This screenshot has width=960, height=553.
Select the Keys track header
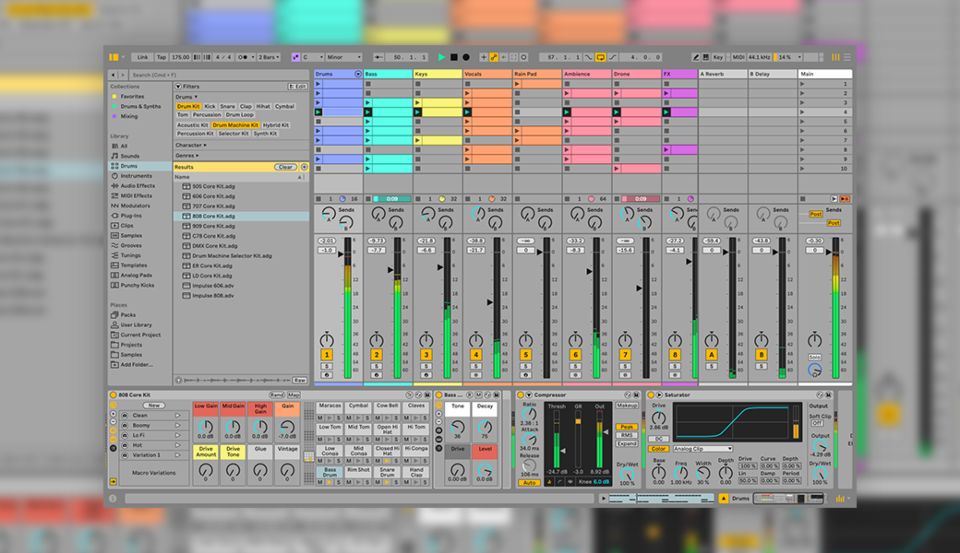pos(437,74)
